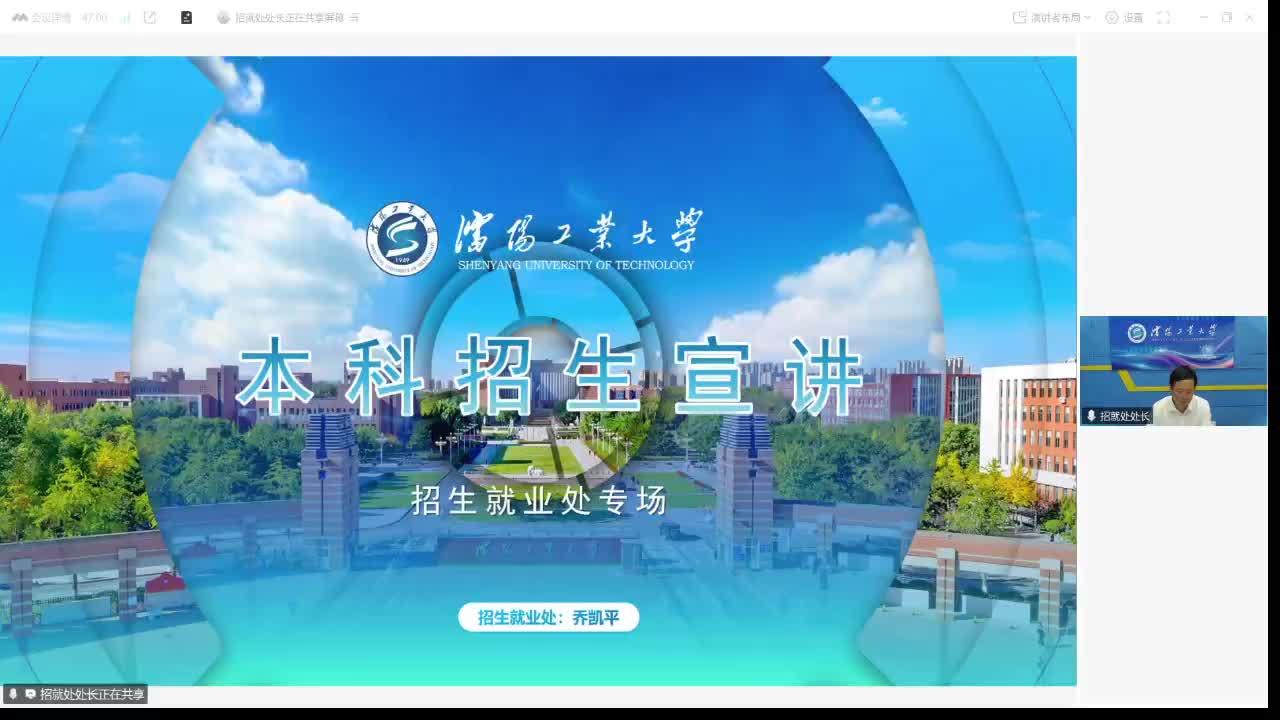Click the subtitle '招生就业处专场' on slide
This screenshot has width=1280, height=720.
pyautogui.click(x=538, y=501)
